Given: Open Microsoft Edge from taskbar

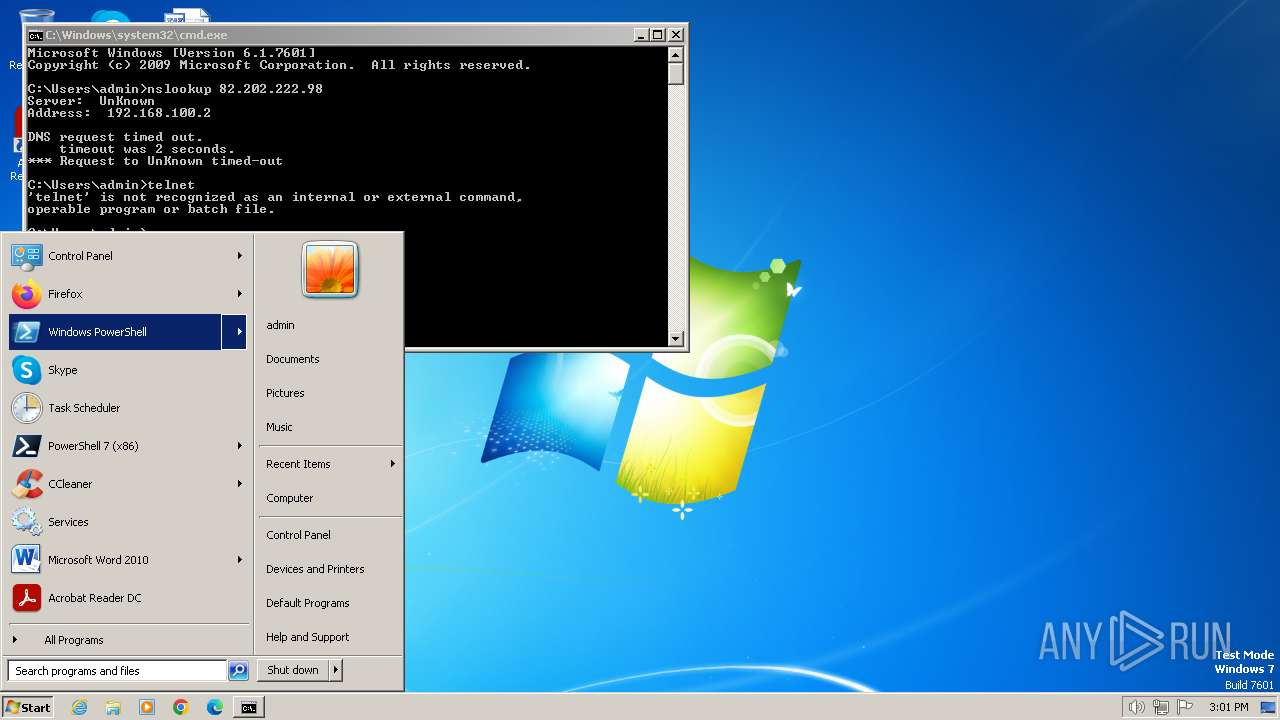Looking at the screenshot, I should [215, 707].
